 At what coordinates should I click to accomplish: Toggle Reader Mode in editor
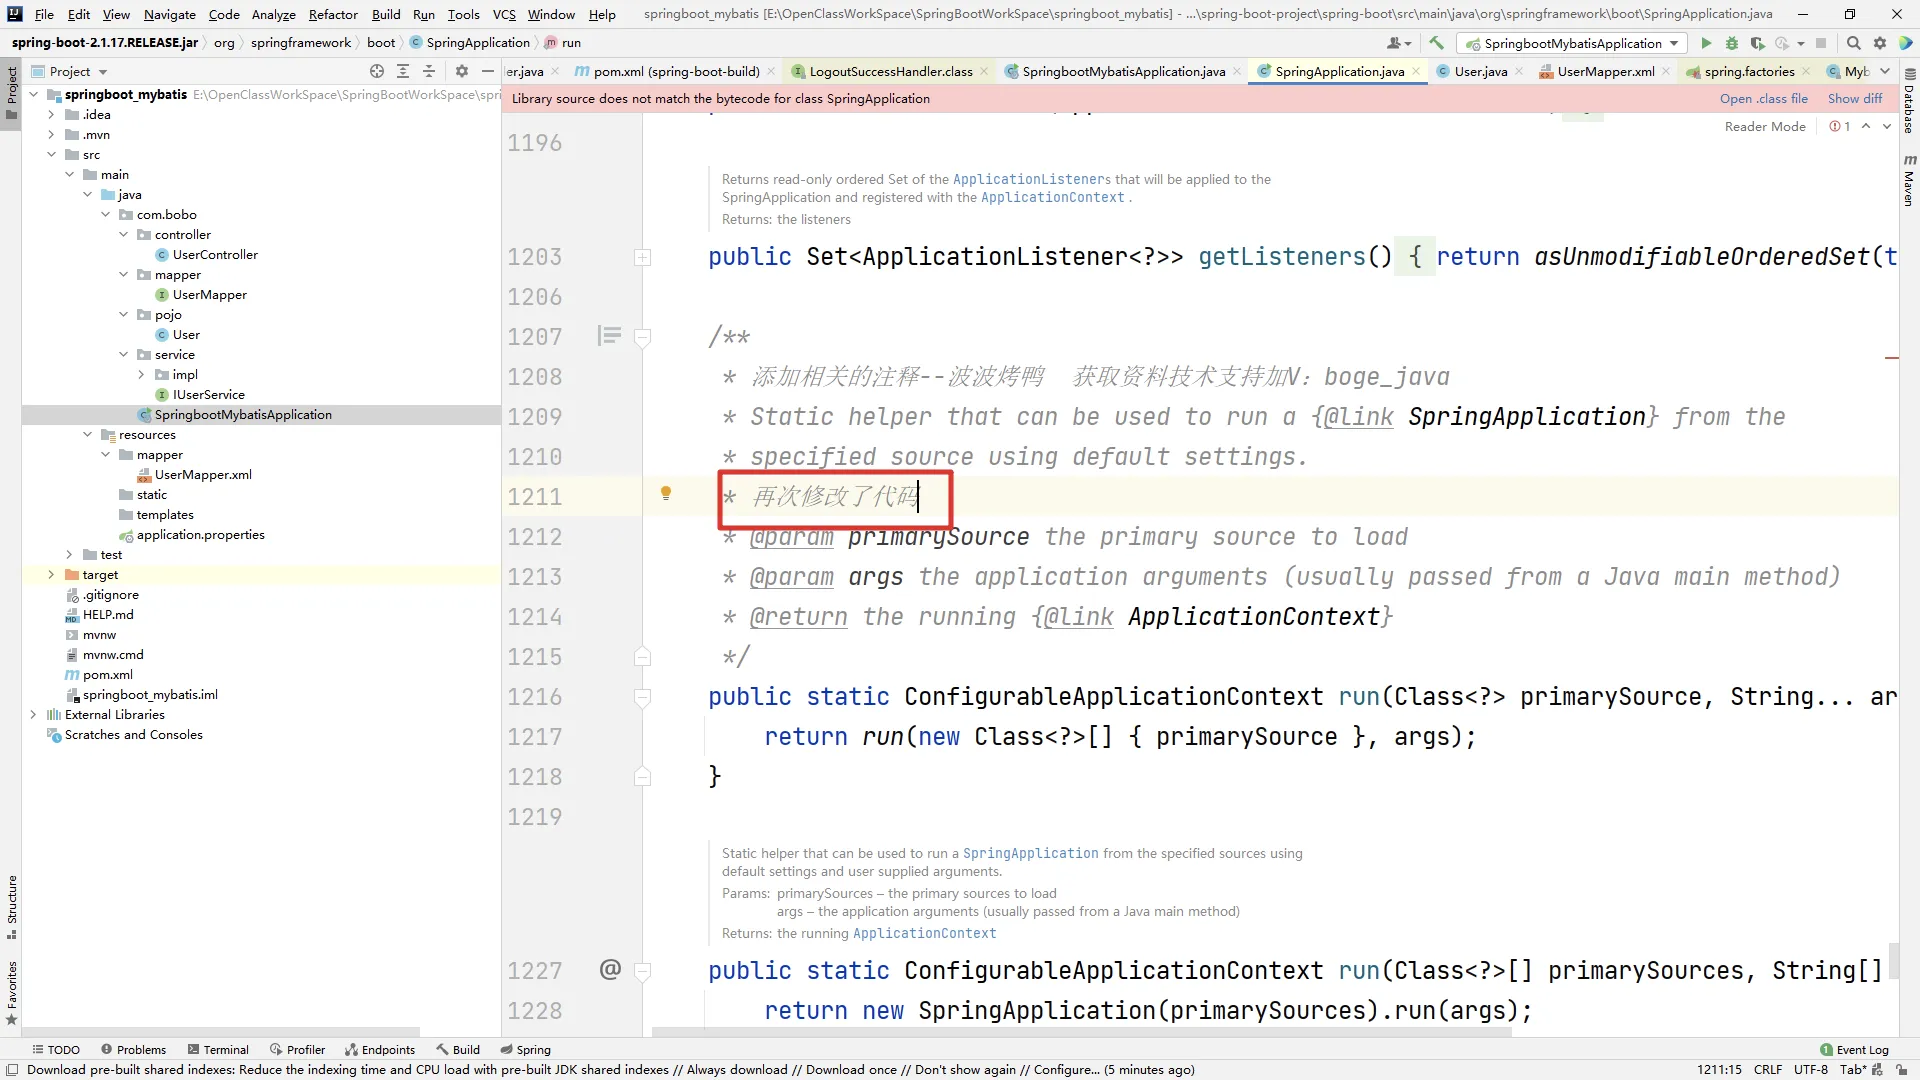click(1765, 127)
